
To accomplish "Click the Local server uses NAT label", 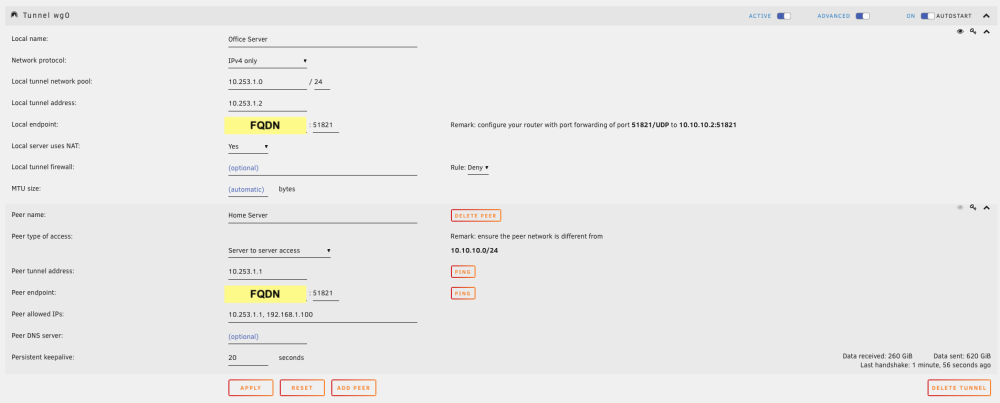I will pyautogui.click(x=45, y=146).
